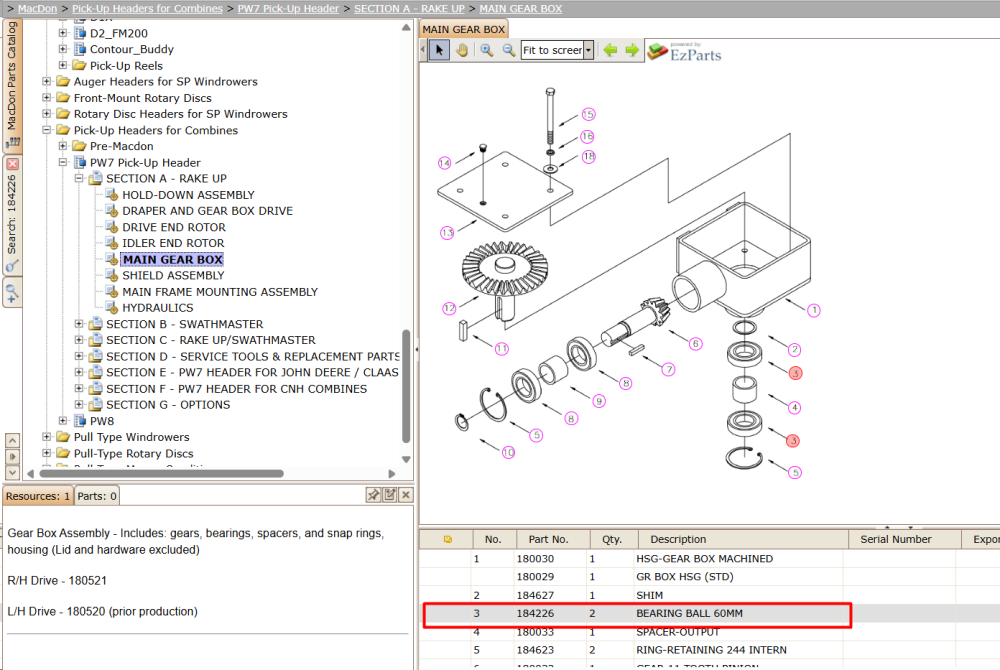Screen dimensions: 1000x670
Task: Expand the PW8 tree node
Action: pos(62,421)
